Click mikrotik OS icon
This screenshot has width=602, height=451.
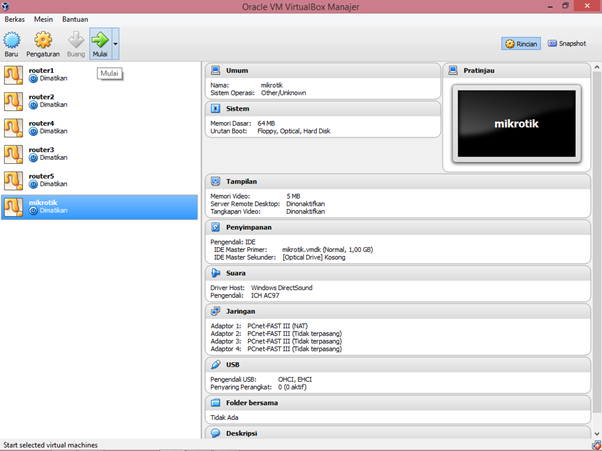click(13, 207)
